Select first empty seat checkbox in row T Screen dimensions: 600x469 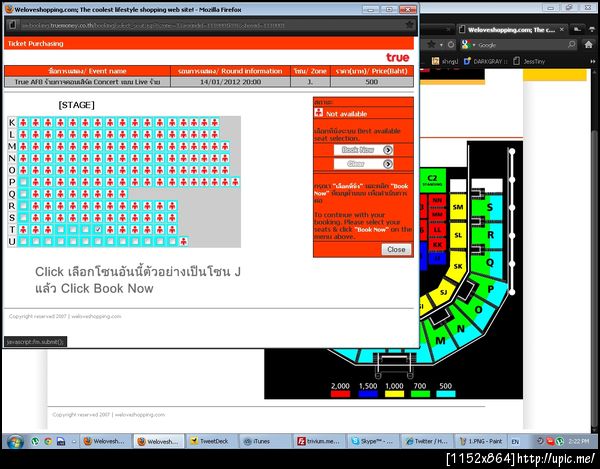point(60,230)
